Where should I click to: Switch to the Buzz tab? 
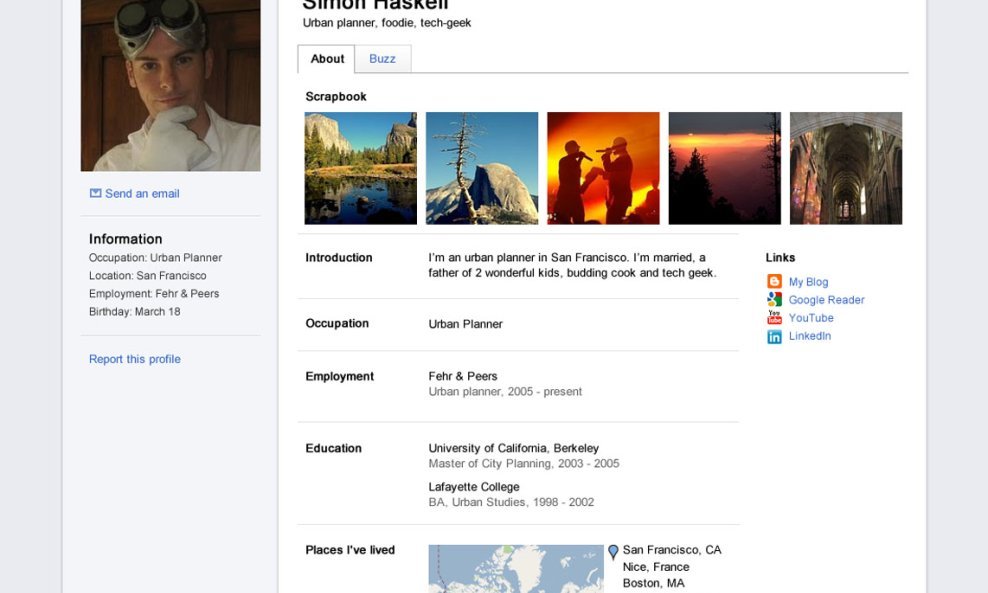click(x=382, y=59)
